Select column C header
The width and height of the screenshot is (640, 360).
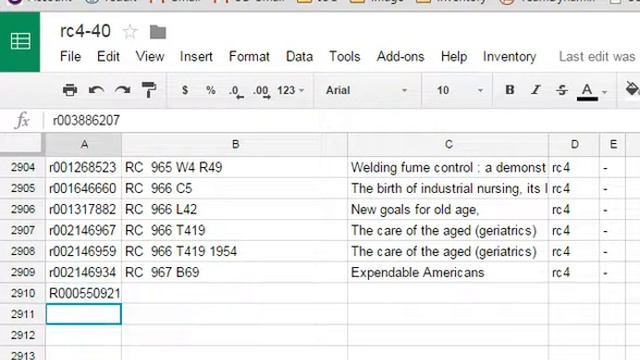[448, 144]
